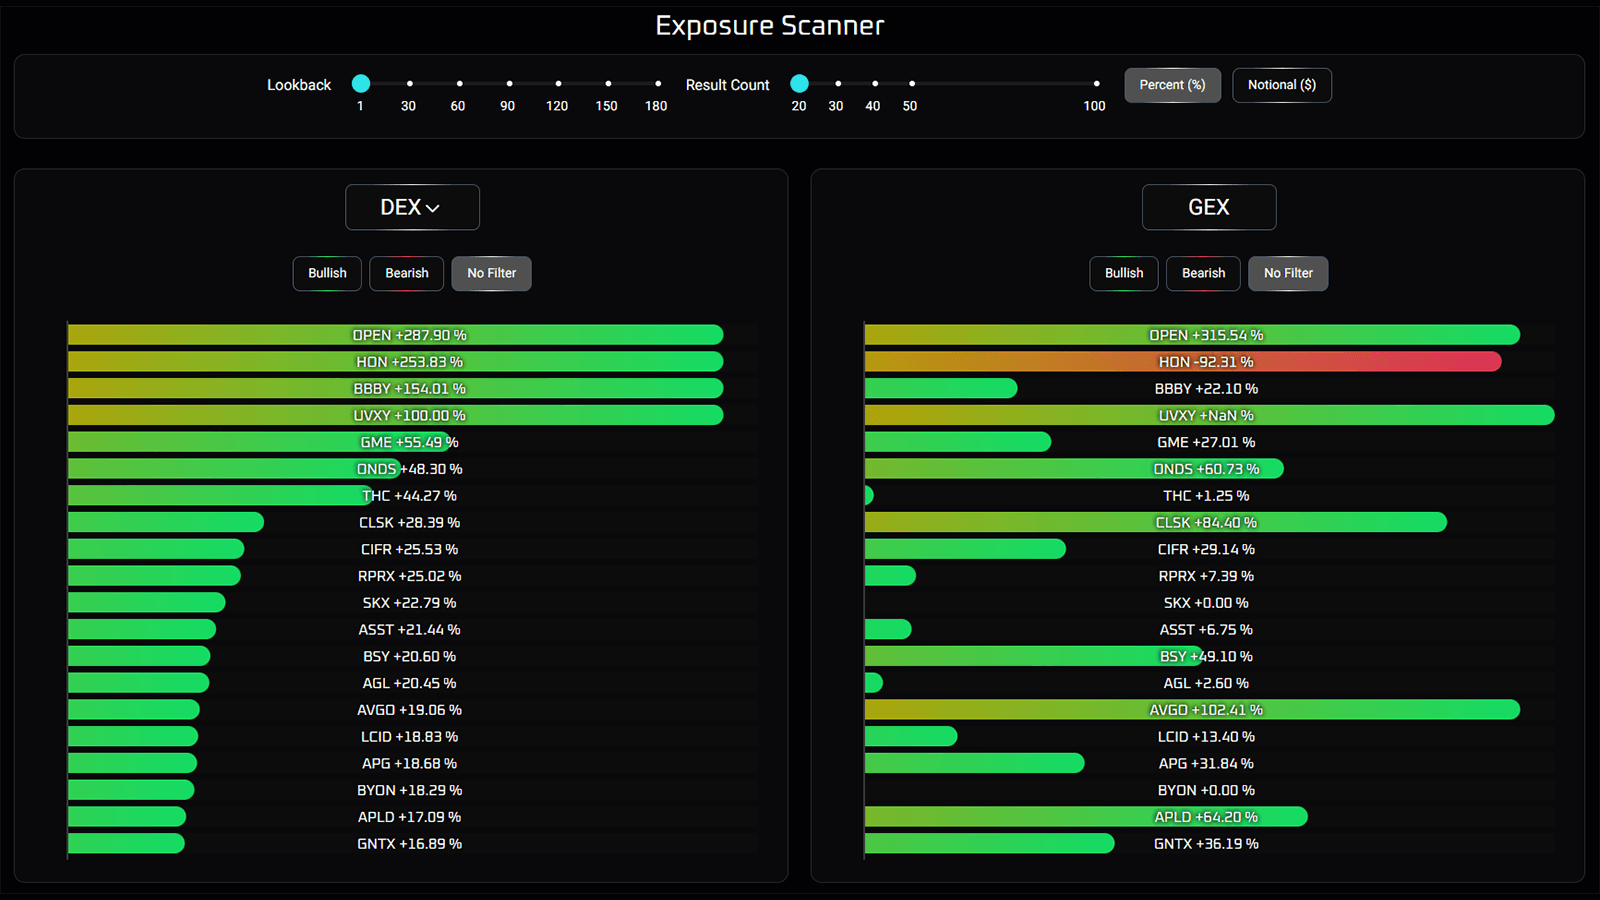Click the GEX panel header button
Screen dimensions: 1600x900
coord(1208,207)
